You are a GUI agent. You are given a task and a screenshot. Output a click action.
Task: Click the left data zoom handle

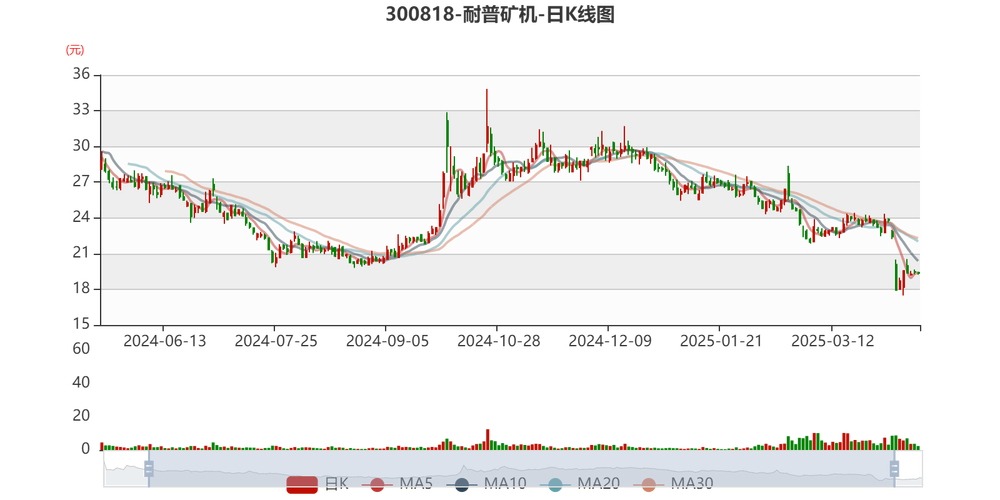(149, 469)
